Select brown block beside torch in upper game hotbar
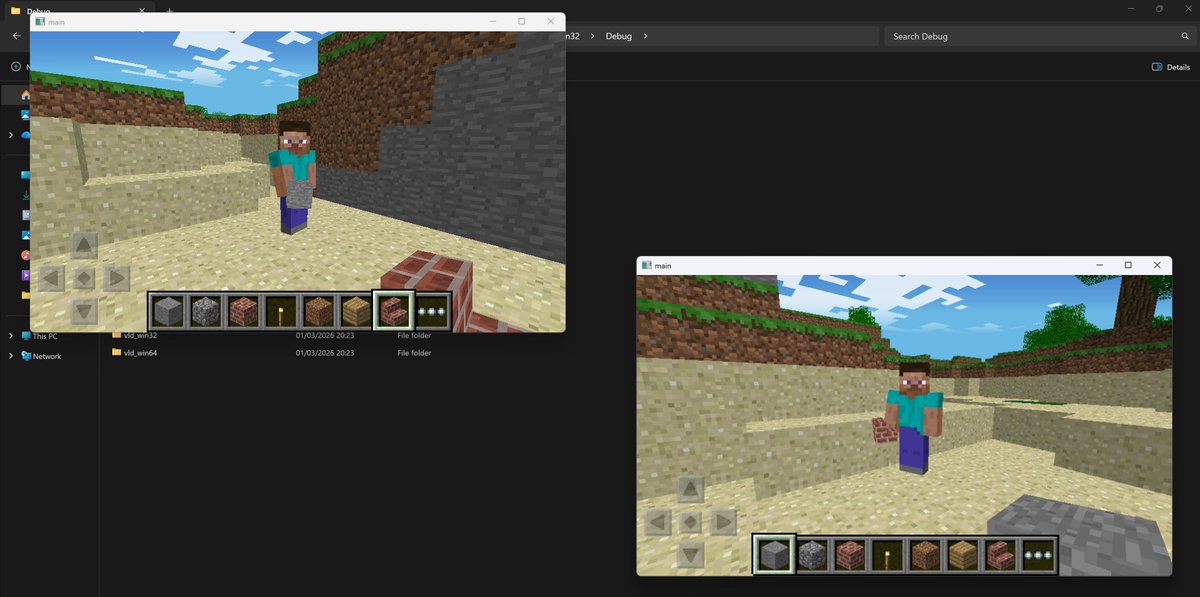The height and width of the screenshot is (597, 1200). 318,311
